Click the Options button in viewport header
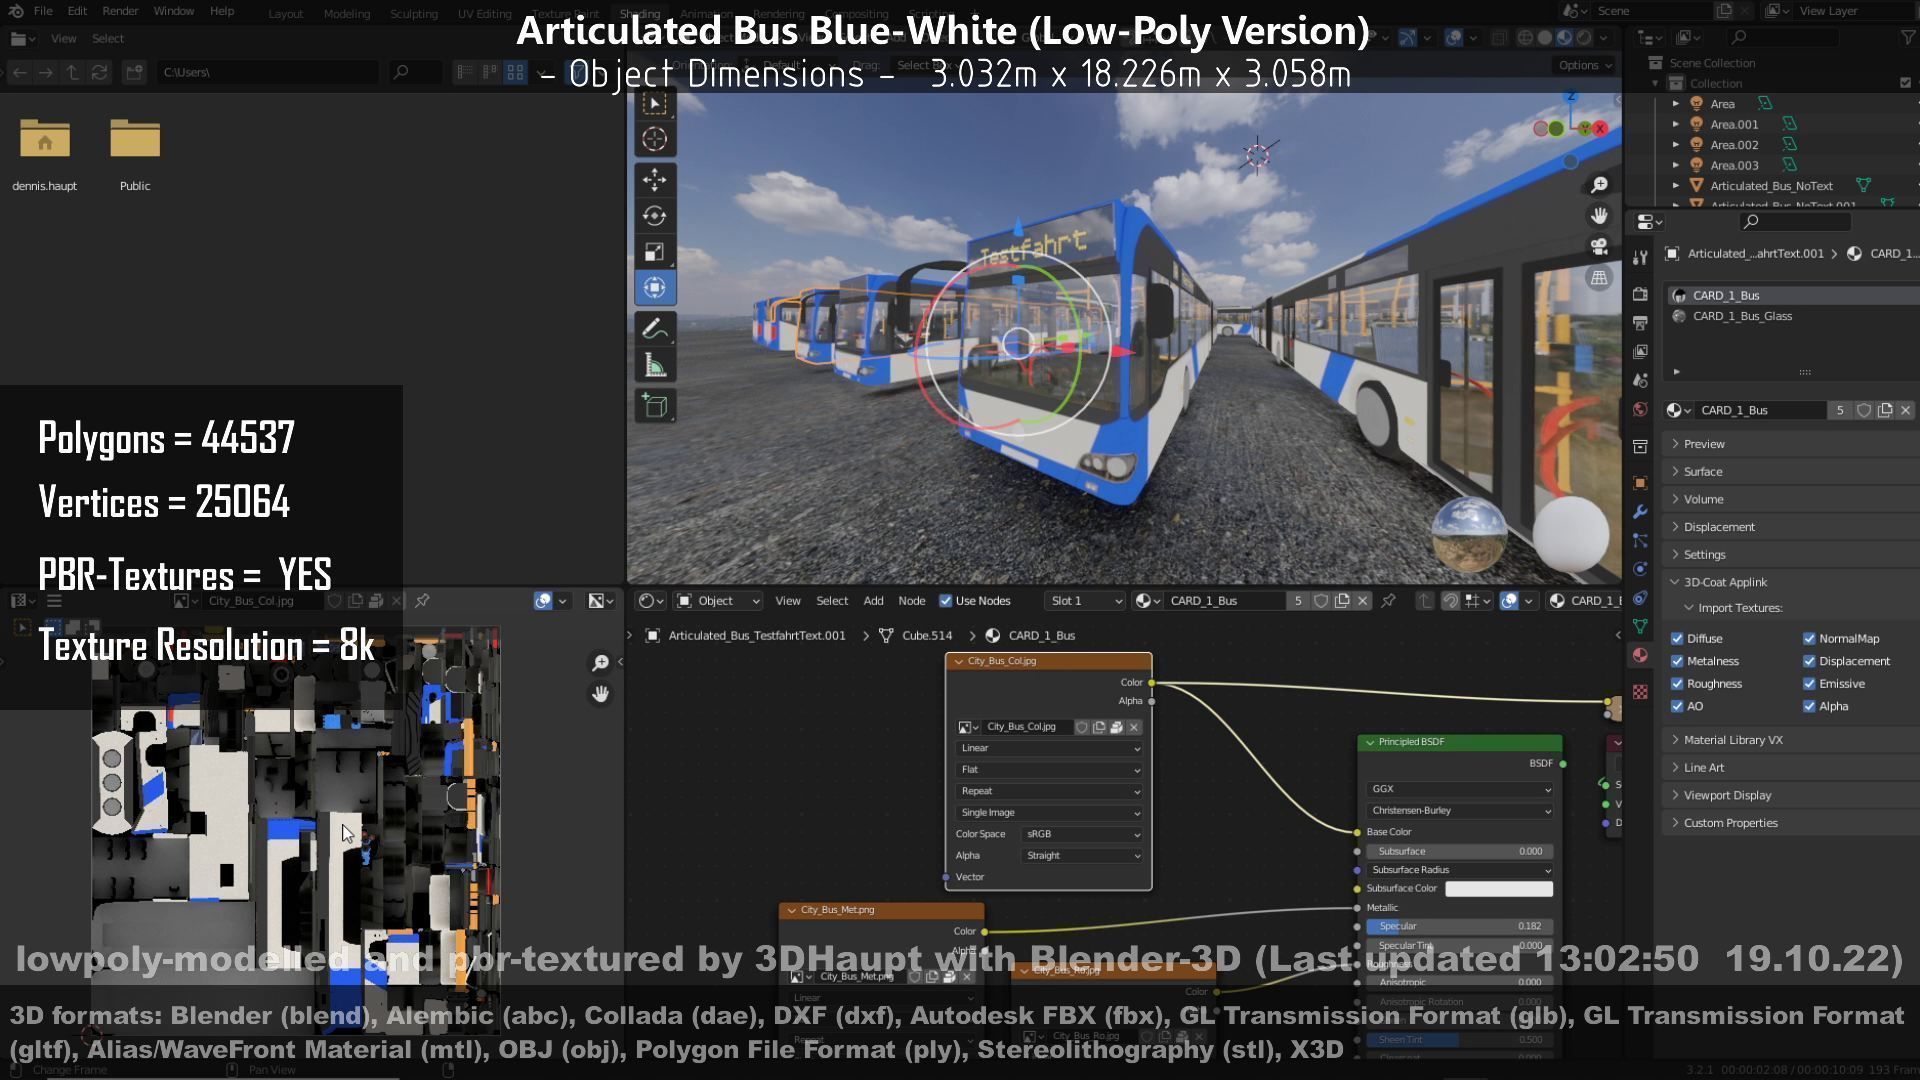Screen dimensions: 1920x1080 [1585, 65]
